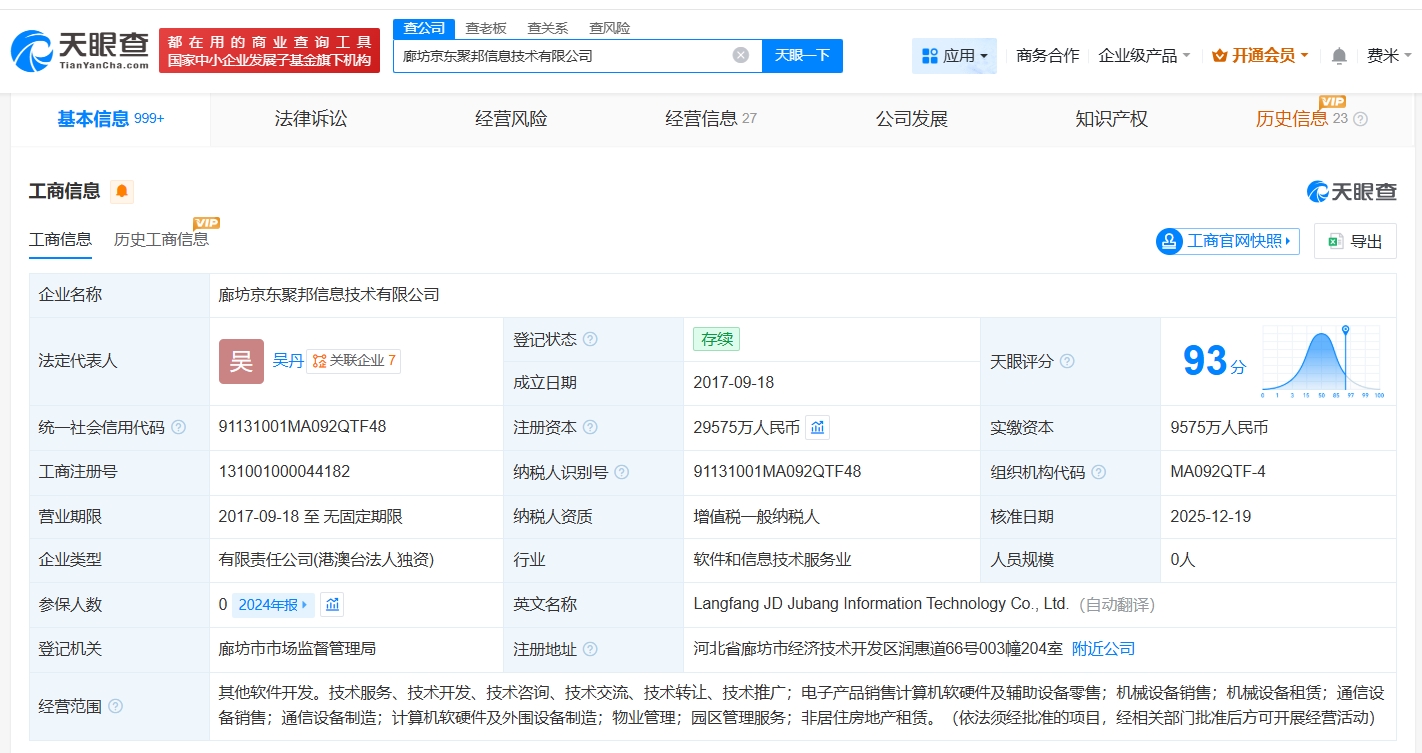Click the company name search field
1422x753 pixels.
click(x=565, y=56)
